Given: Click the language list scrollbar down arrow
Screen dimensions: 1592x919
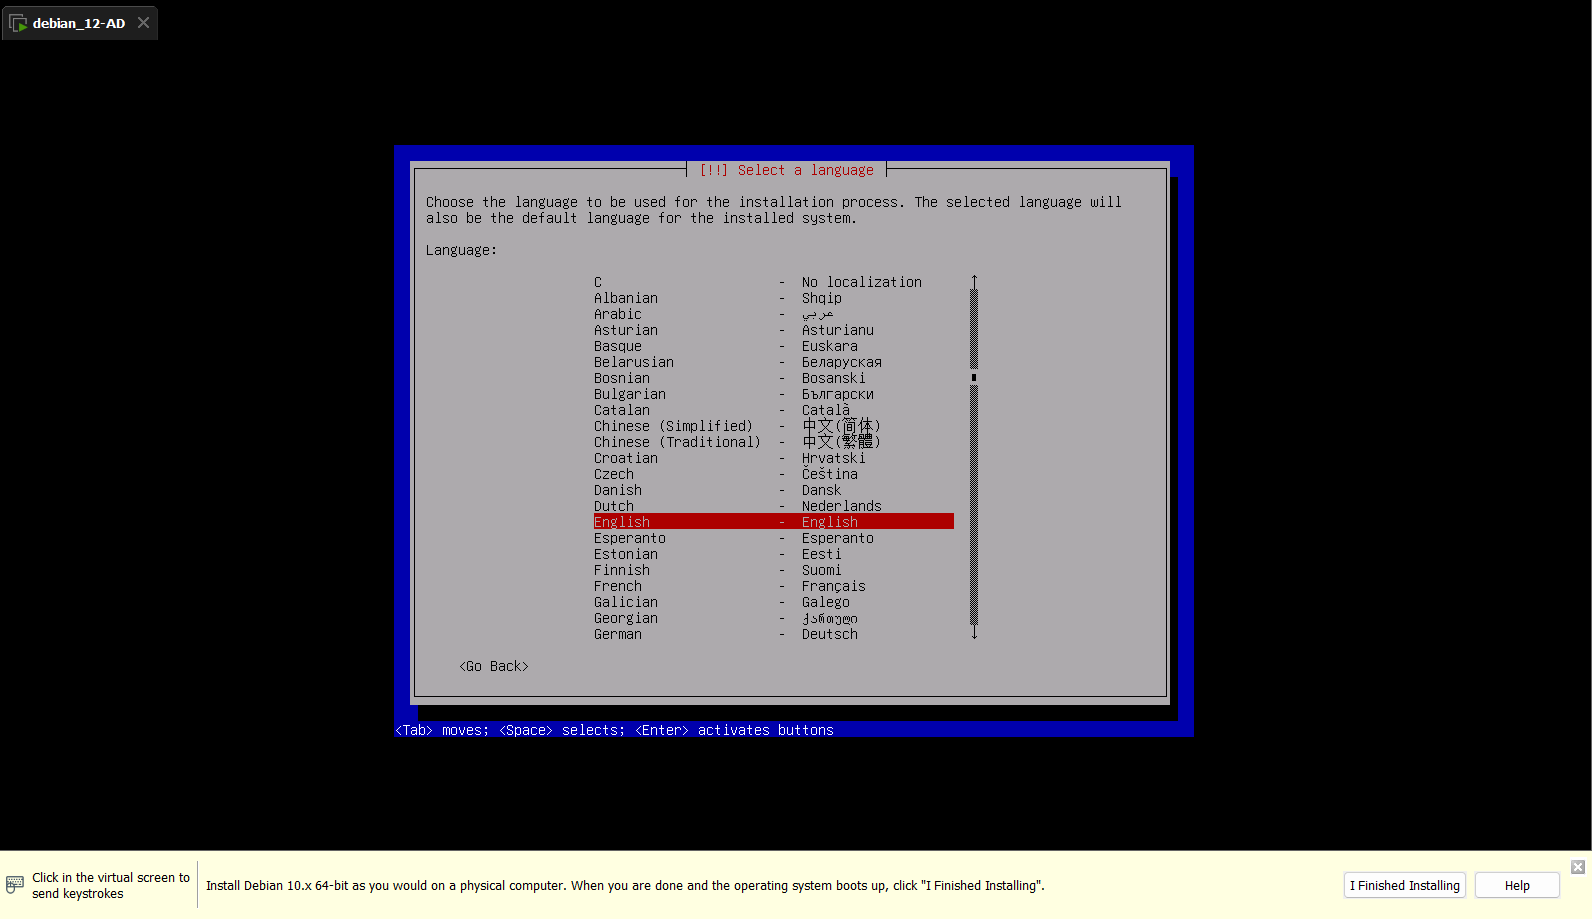Looking at the screenshot, I should click(974, 633).
